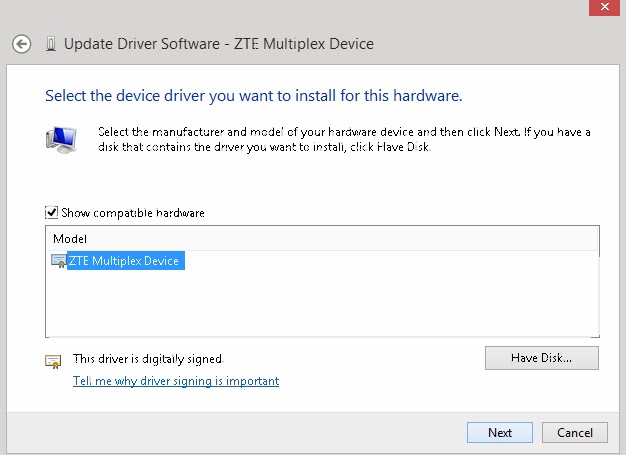626x455 pixels.
Task: Toggle the Show compatible hardware checkbox
Action: click(52, 213)
